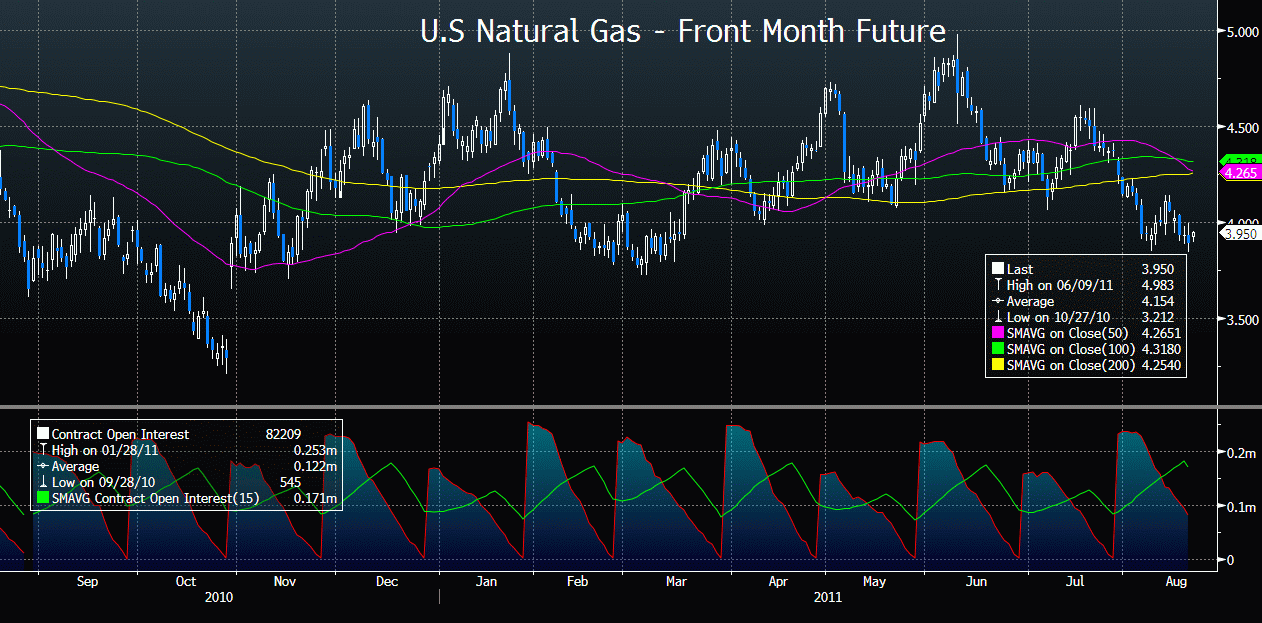
Task: Click the Average icon in price legend
Action: 998,301
